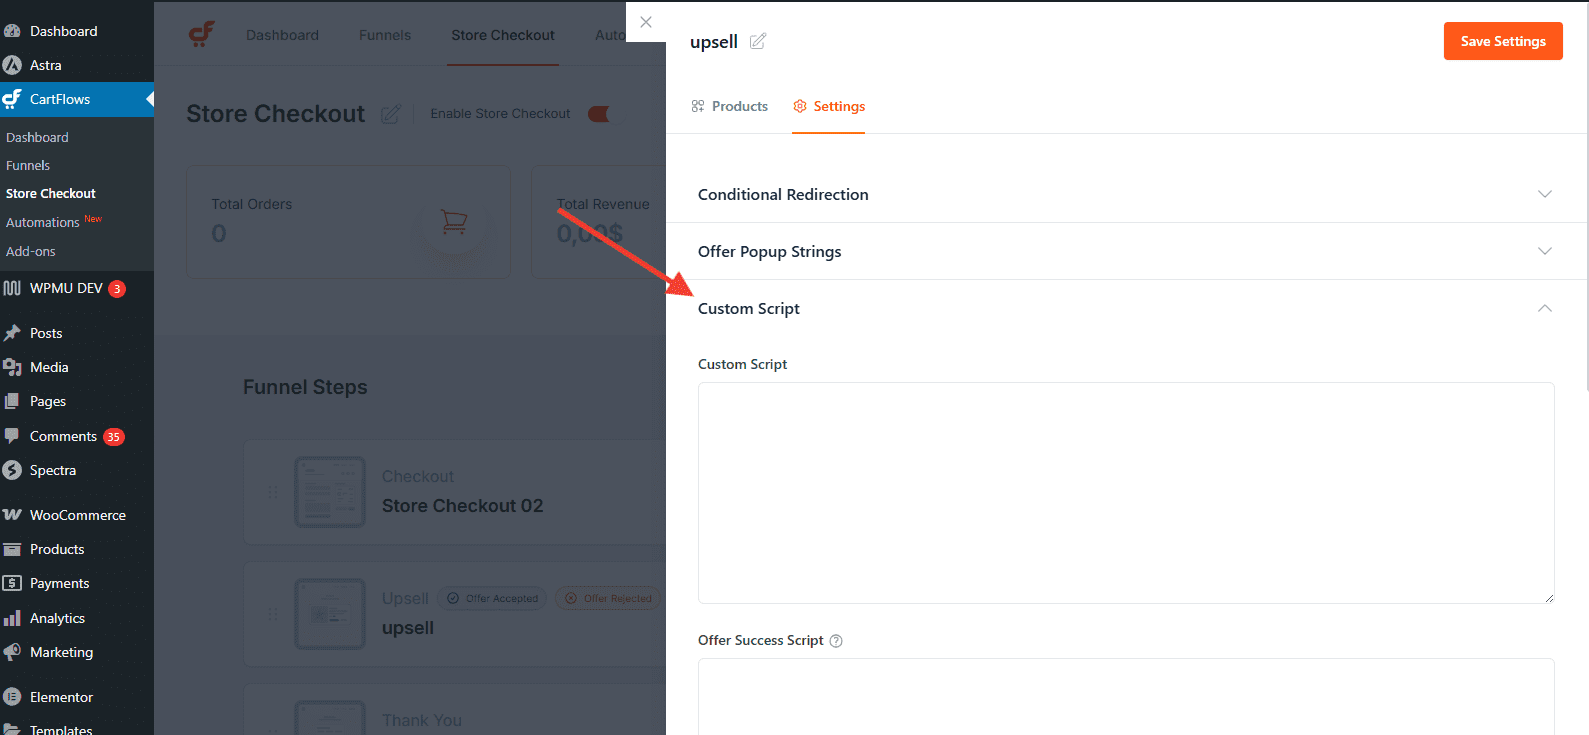Click drag handle of upsell step
This screenshot has height=735, width=1589.
pos(273,614)
